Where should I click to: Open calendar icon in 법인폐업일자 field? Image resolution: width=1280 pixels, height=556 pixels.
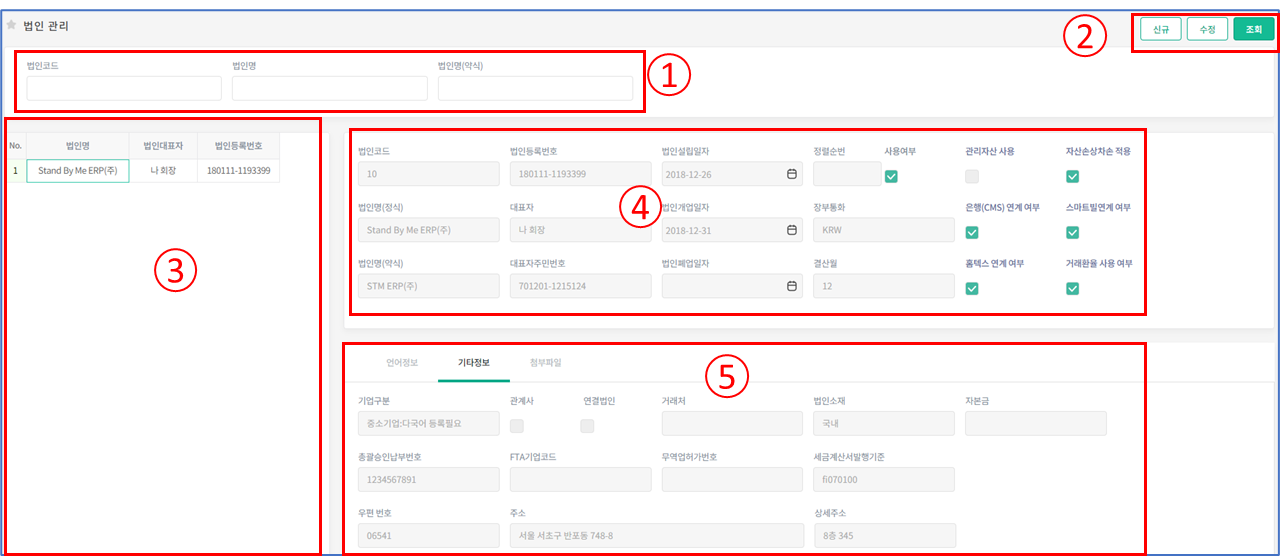792,286
